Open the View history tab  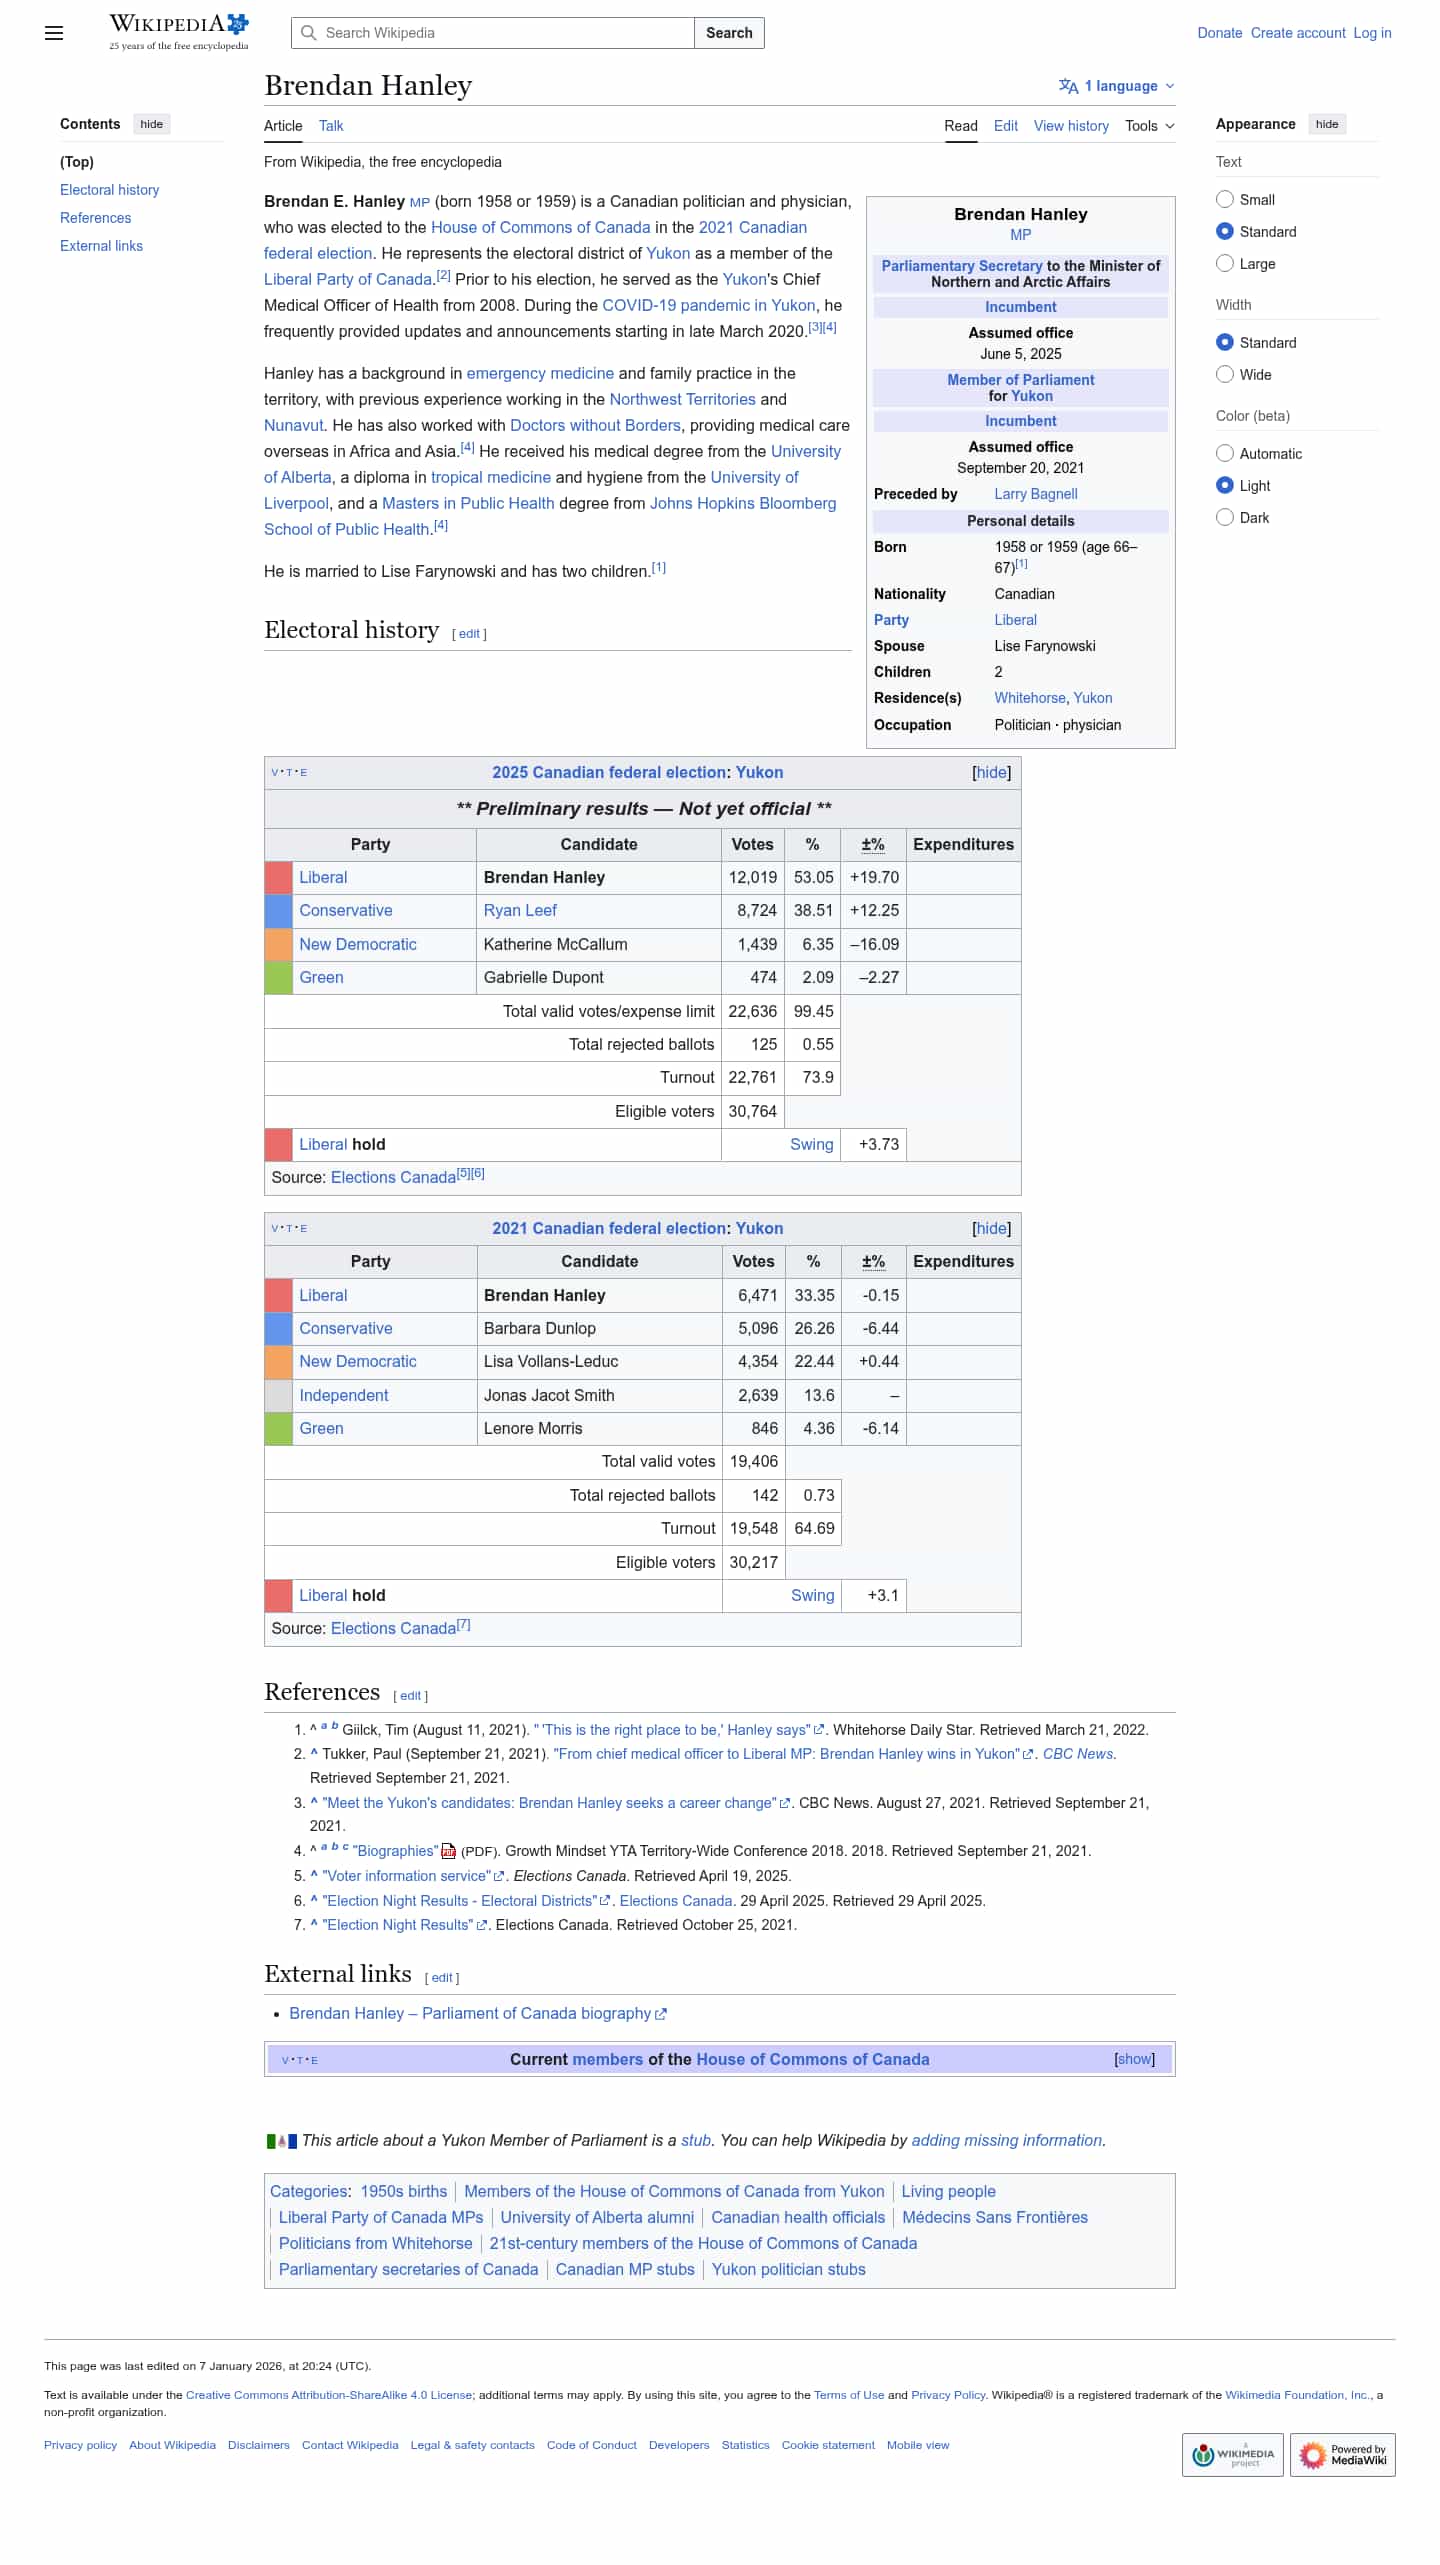[1071, 126]
